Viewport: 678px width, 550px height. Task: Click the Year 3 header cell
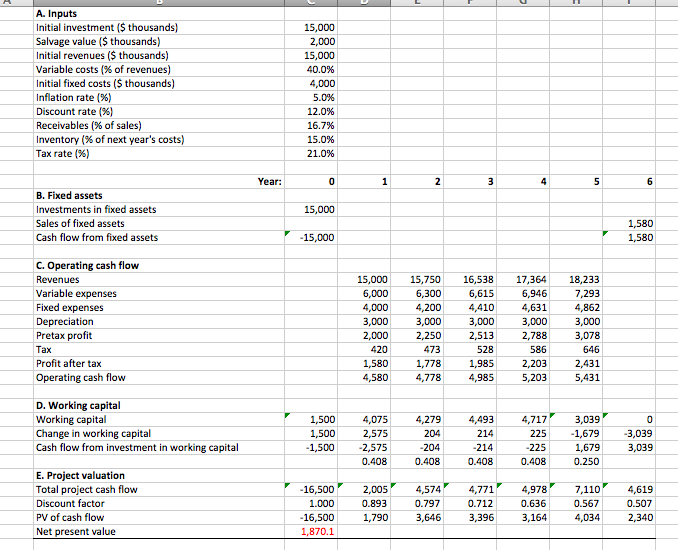click(x=470, y=181)
